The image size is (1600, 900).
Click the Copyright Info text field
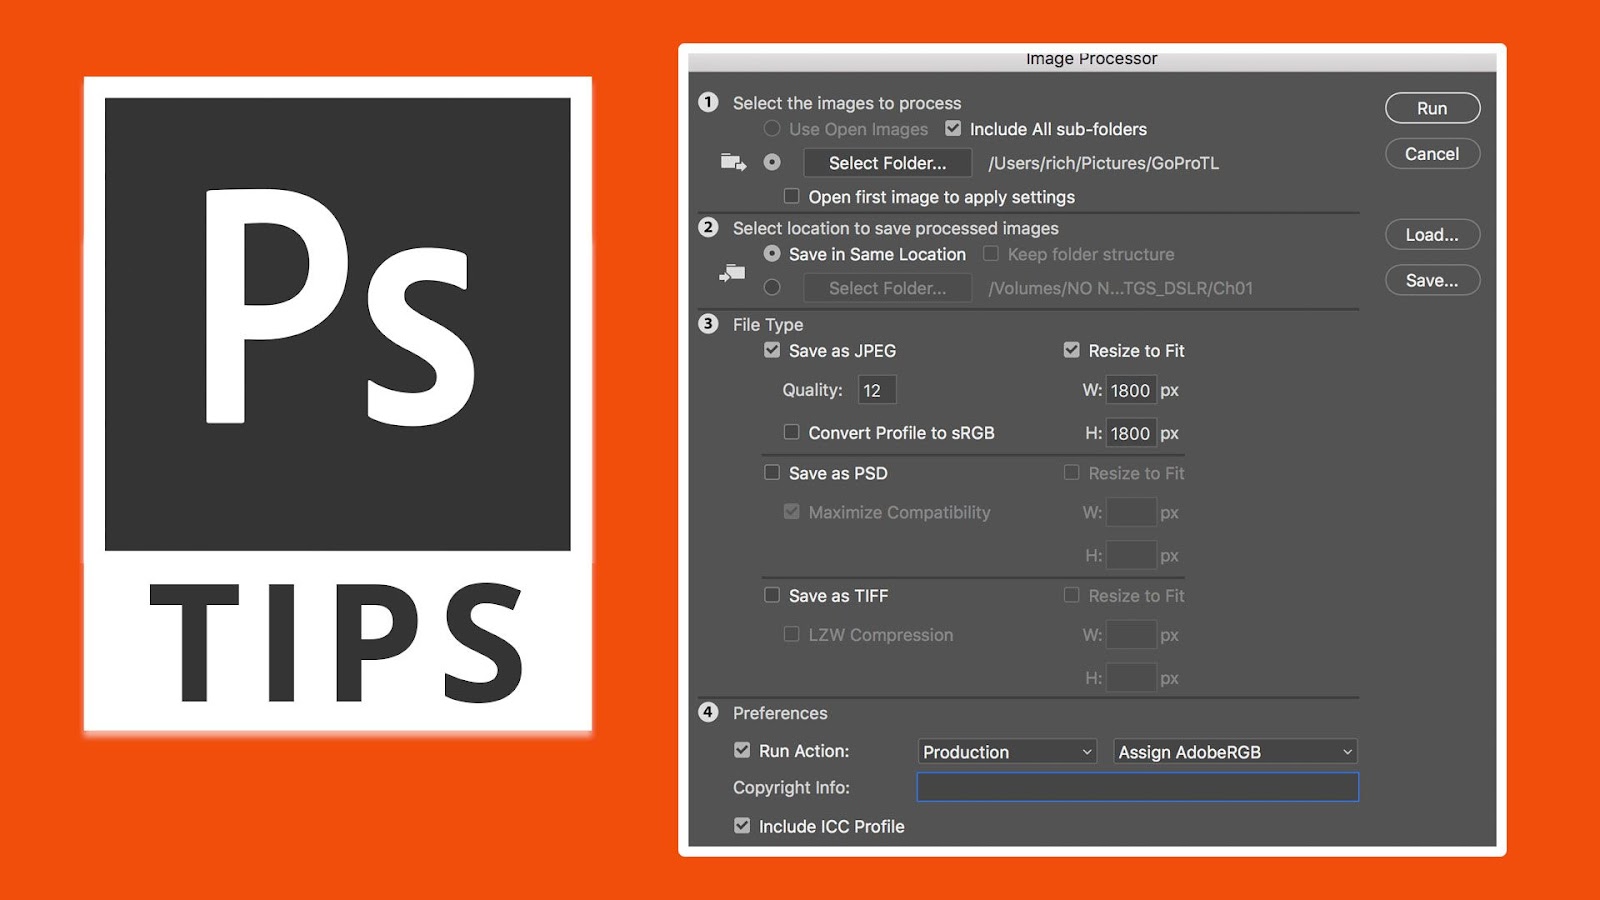pos(1138,787)
